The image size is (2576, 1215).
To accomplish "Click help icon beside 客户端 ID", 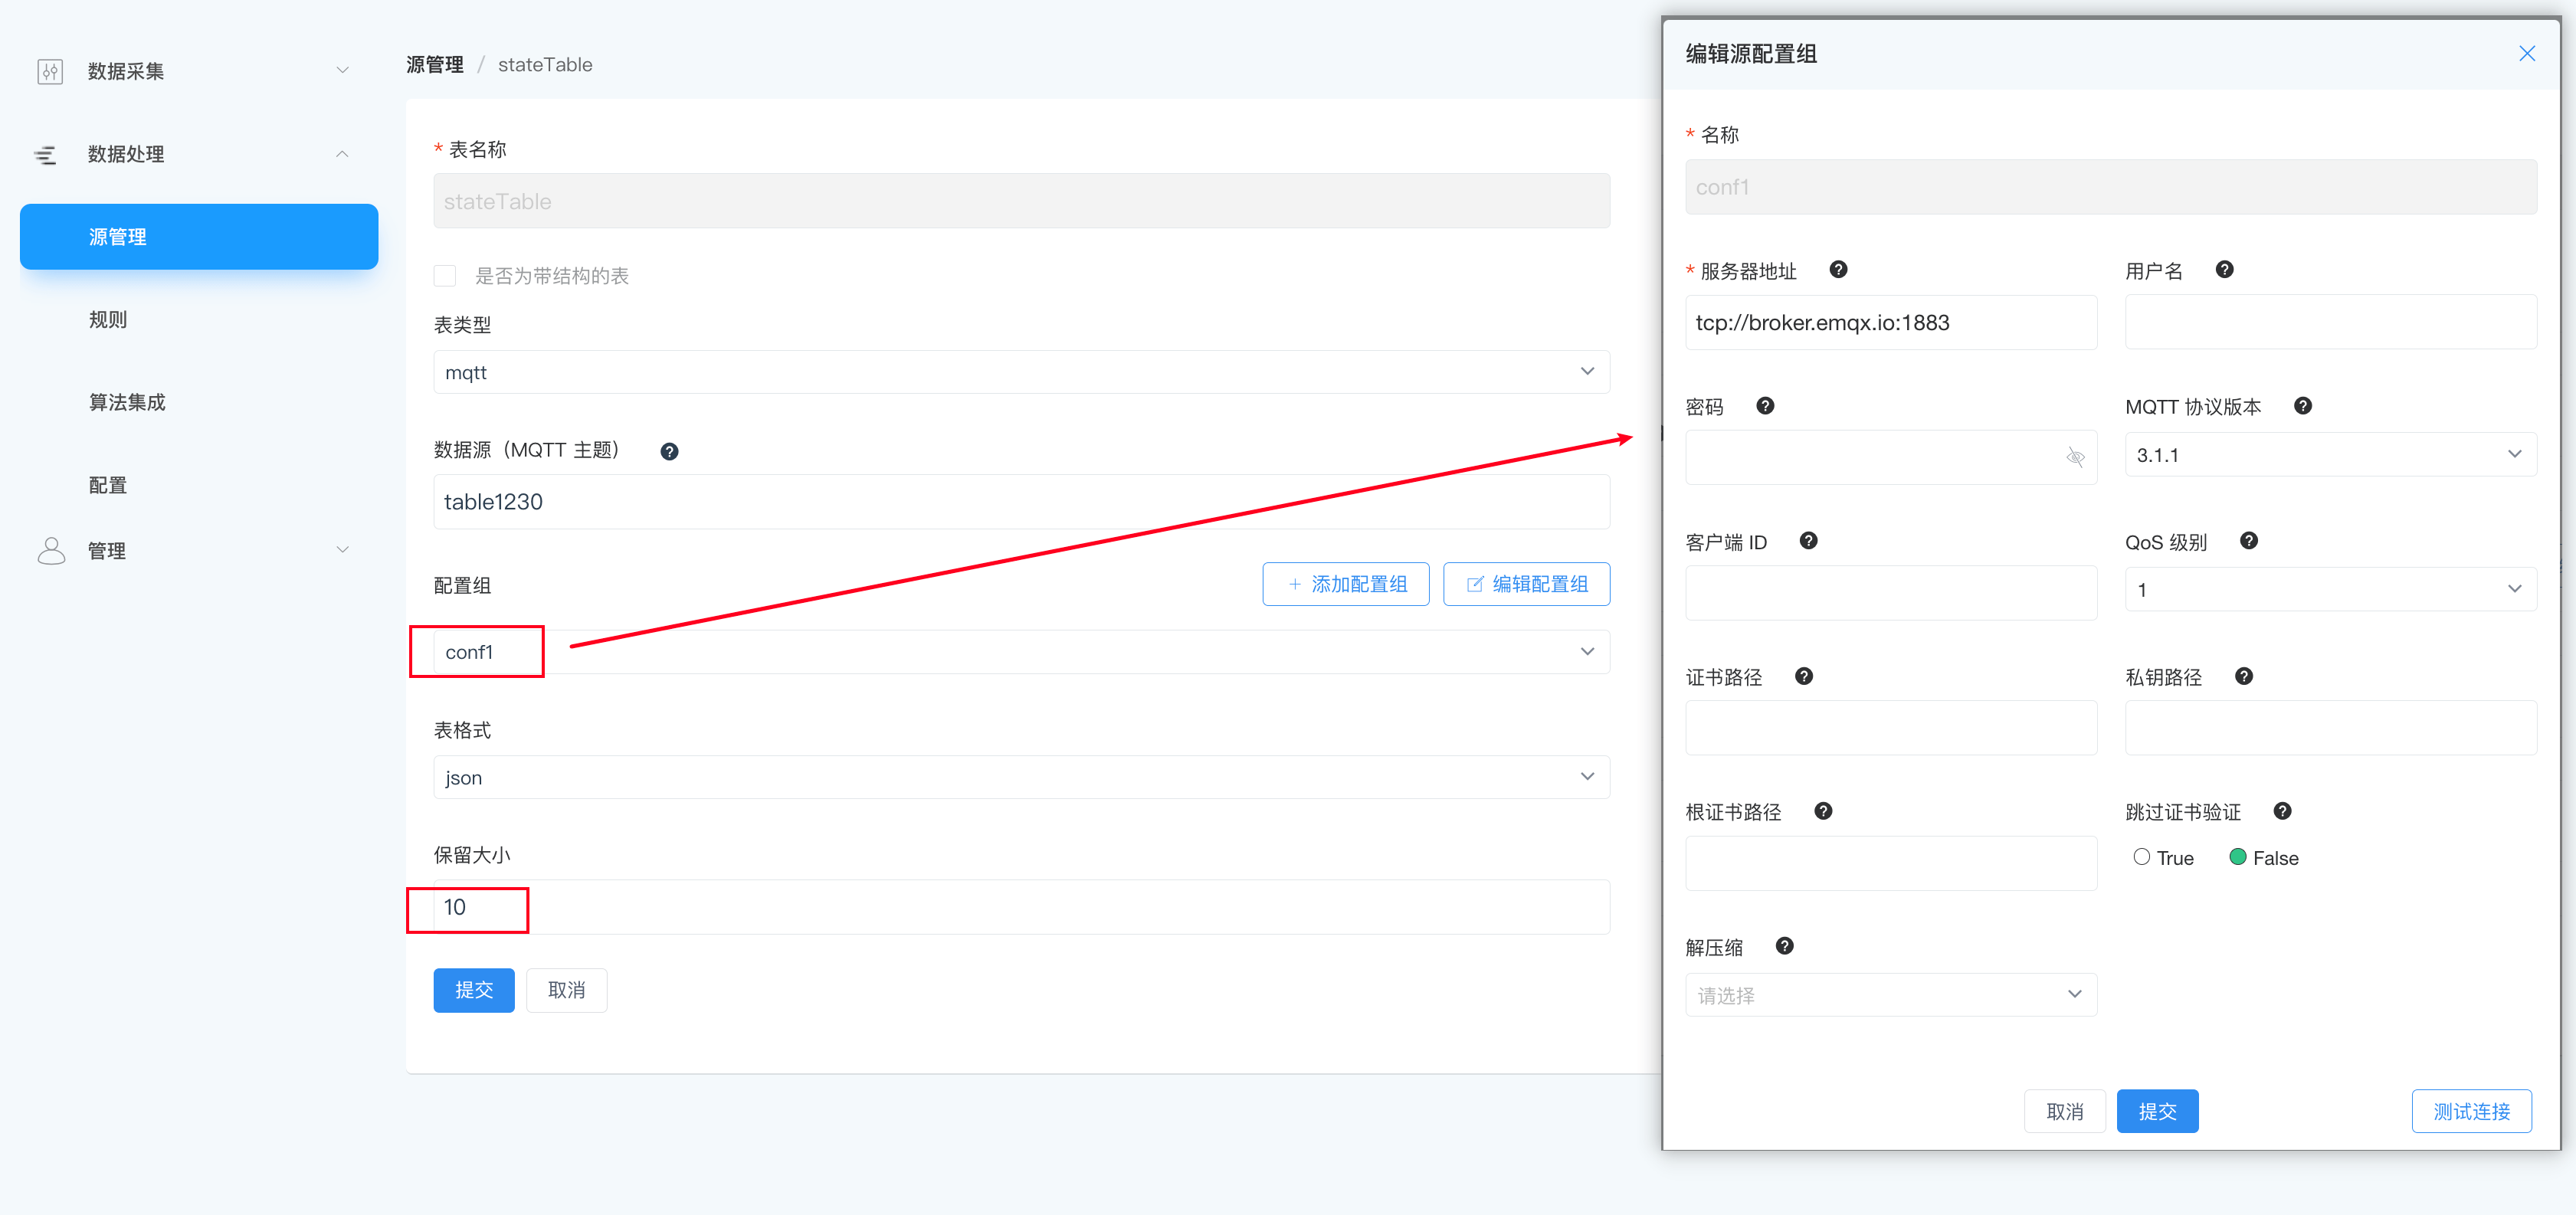I will [1808, 540].
